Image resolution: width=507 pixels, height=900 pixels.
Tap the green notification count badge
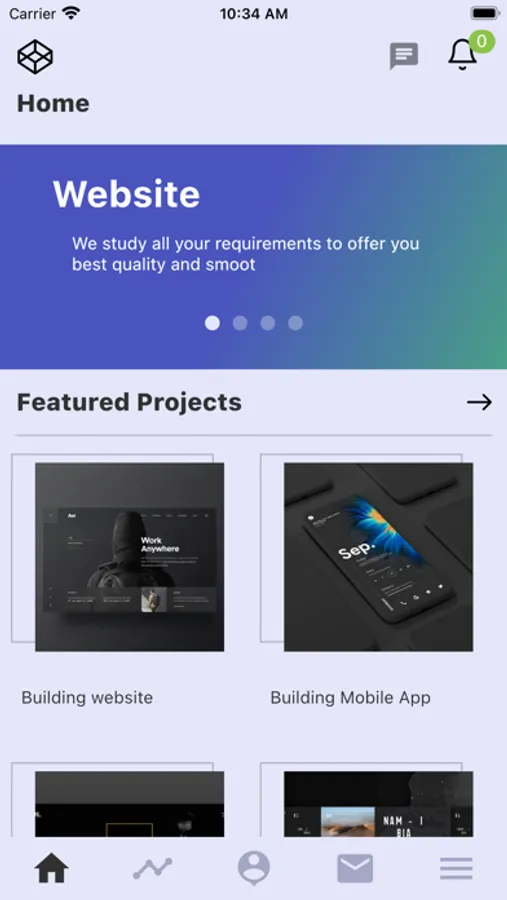[482, 41]
